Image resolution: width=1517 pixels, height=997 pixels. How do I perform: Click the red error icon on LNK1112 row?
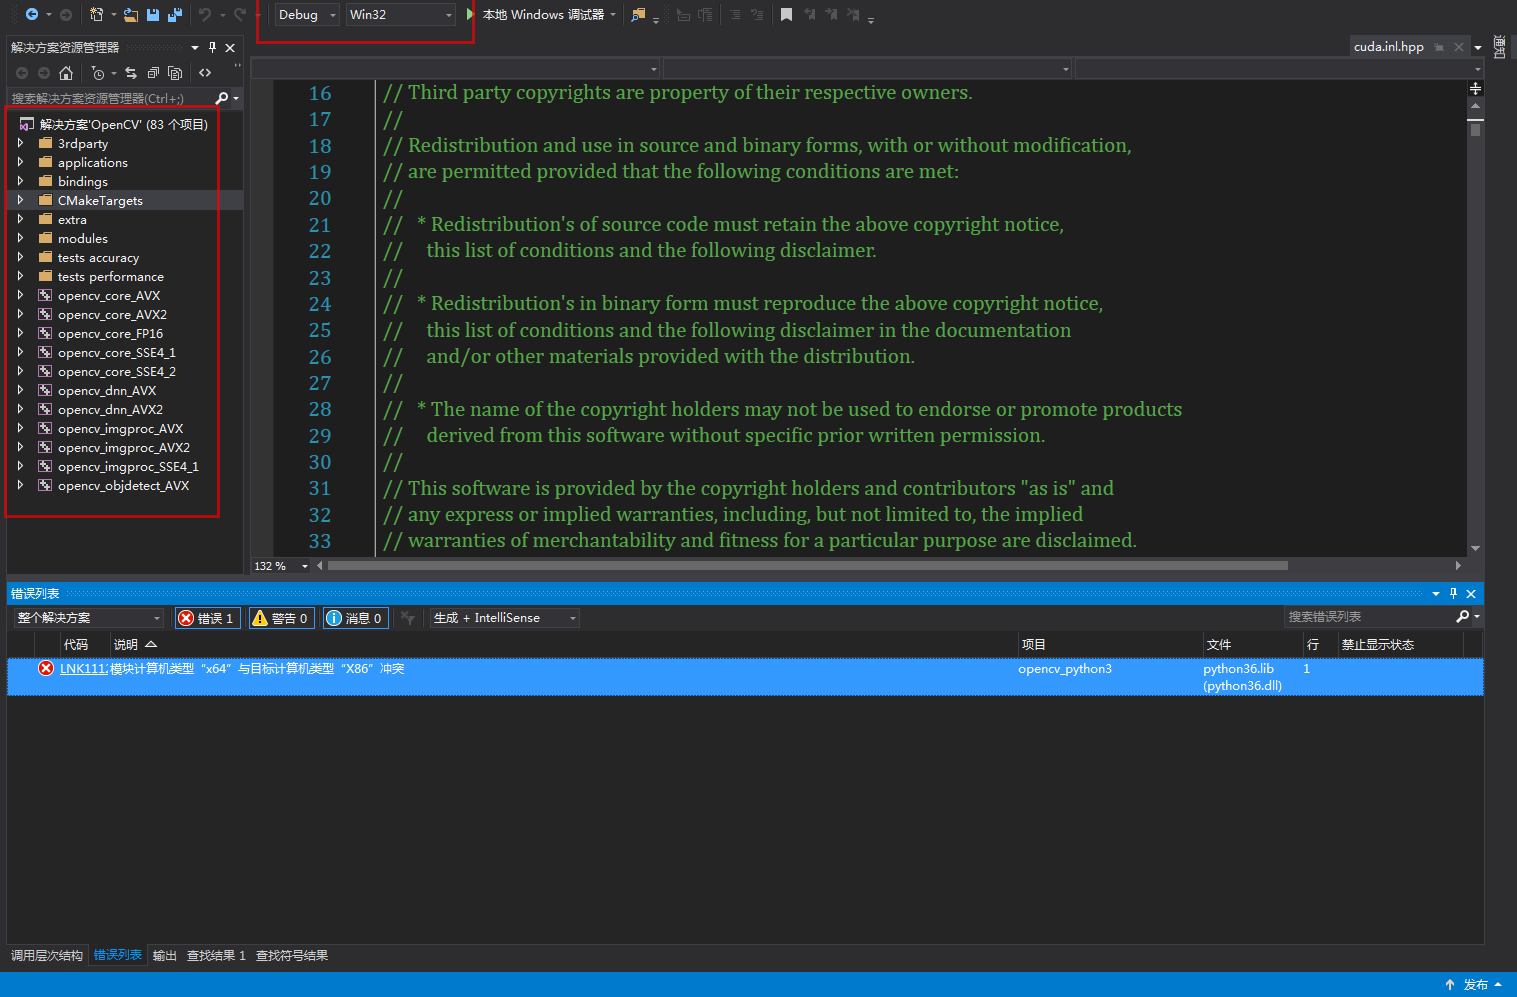pyautogui.click(x=46, y=668)
